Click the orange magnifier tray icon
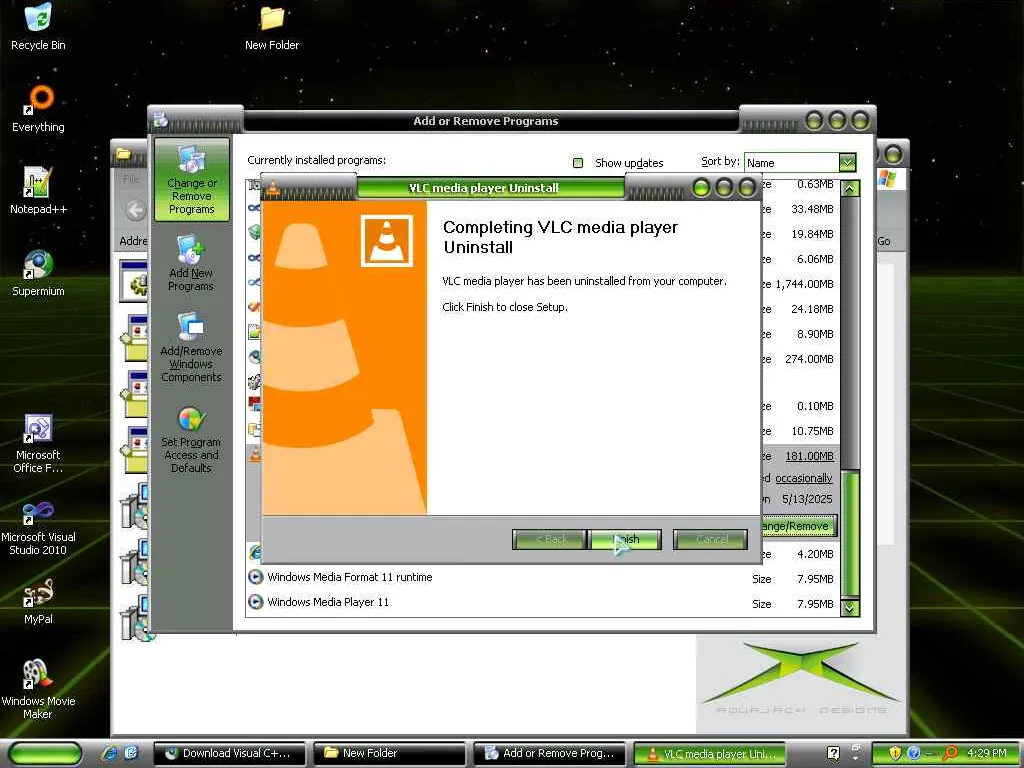The width and height of the screenshot is (1024, 768). coord(950,753)
